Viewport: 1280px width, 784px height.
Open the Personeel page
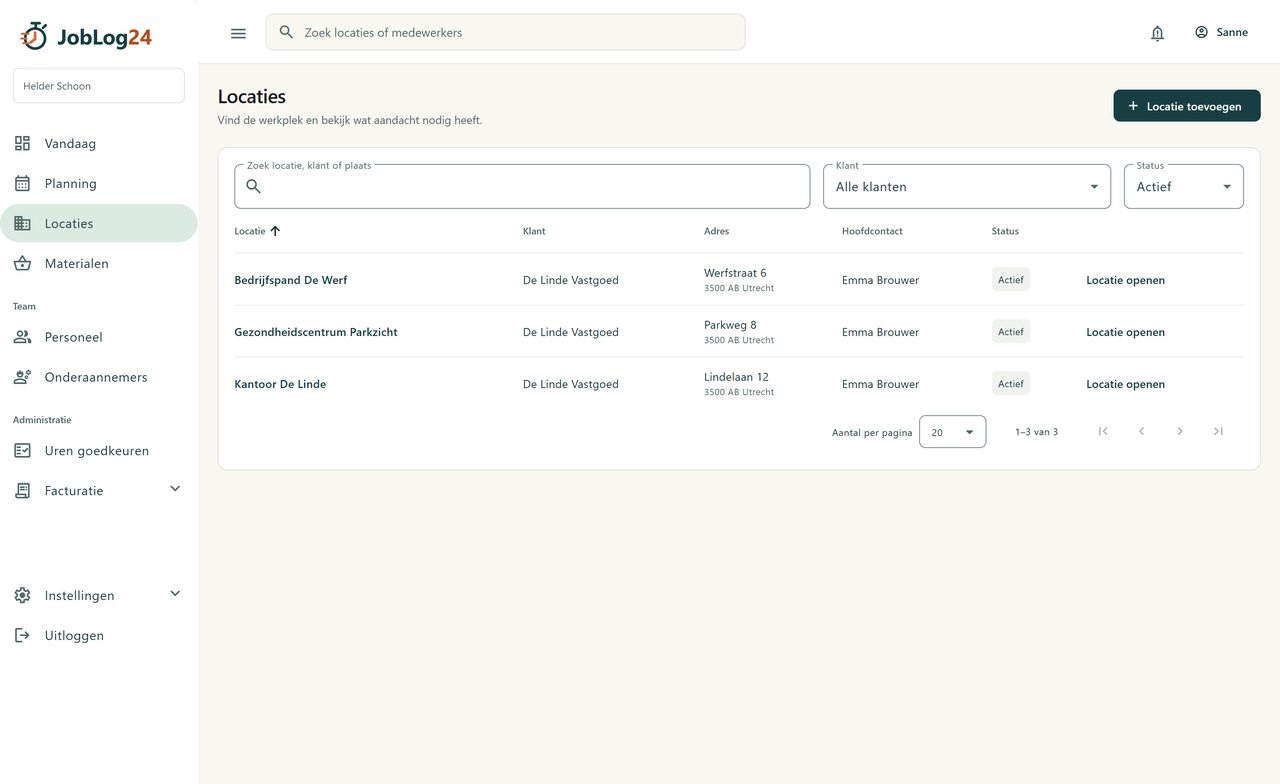point(98,338)
